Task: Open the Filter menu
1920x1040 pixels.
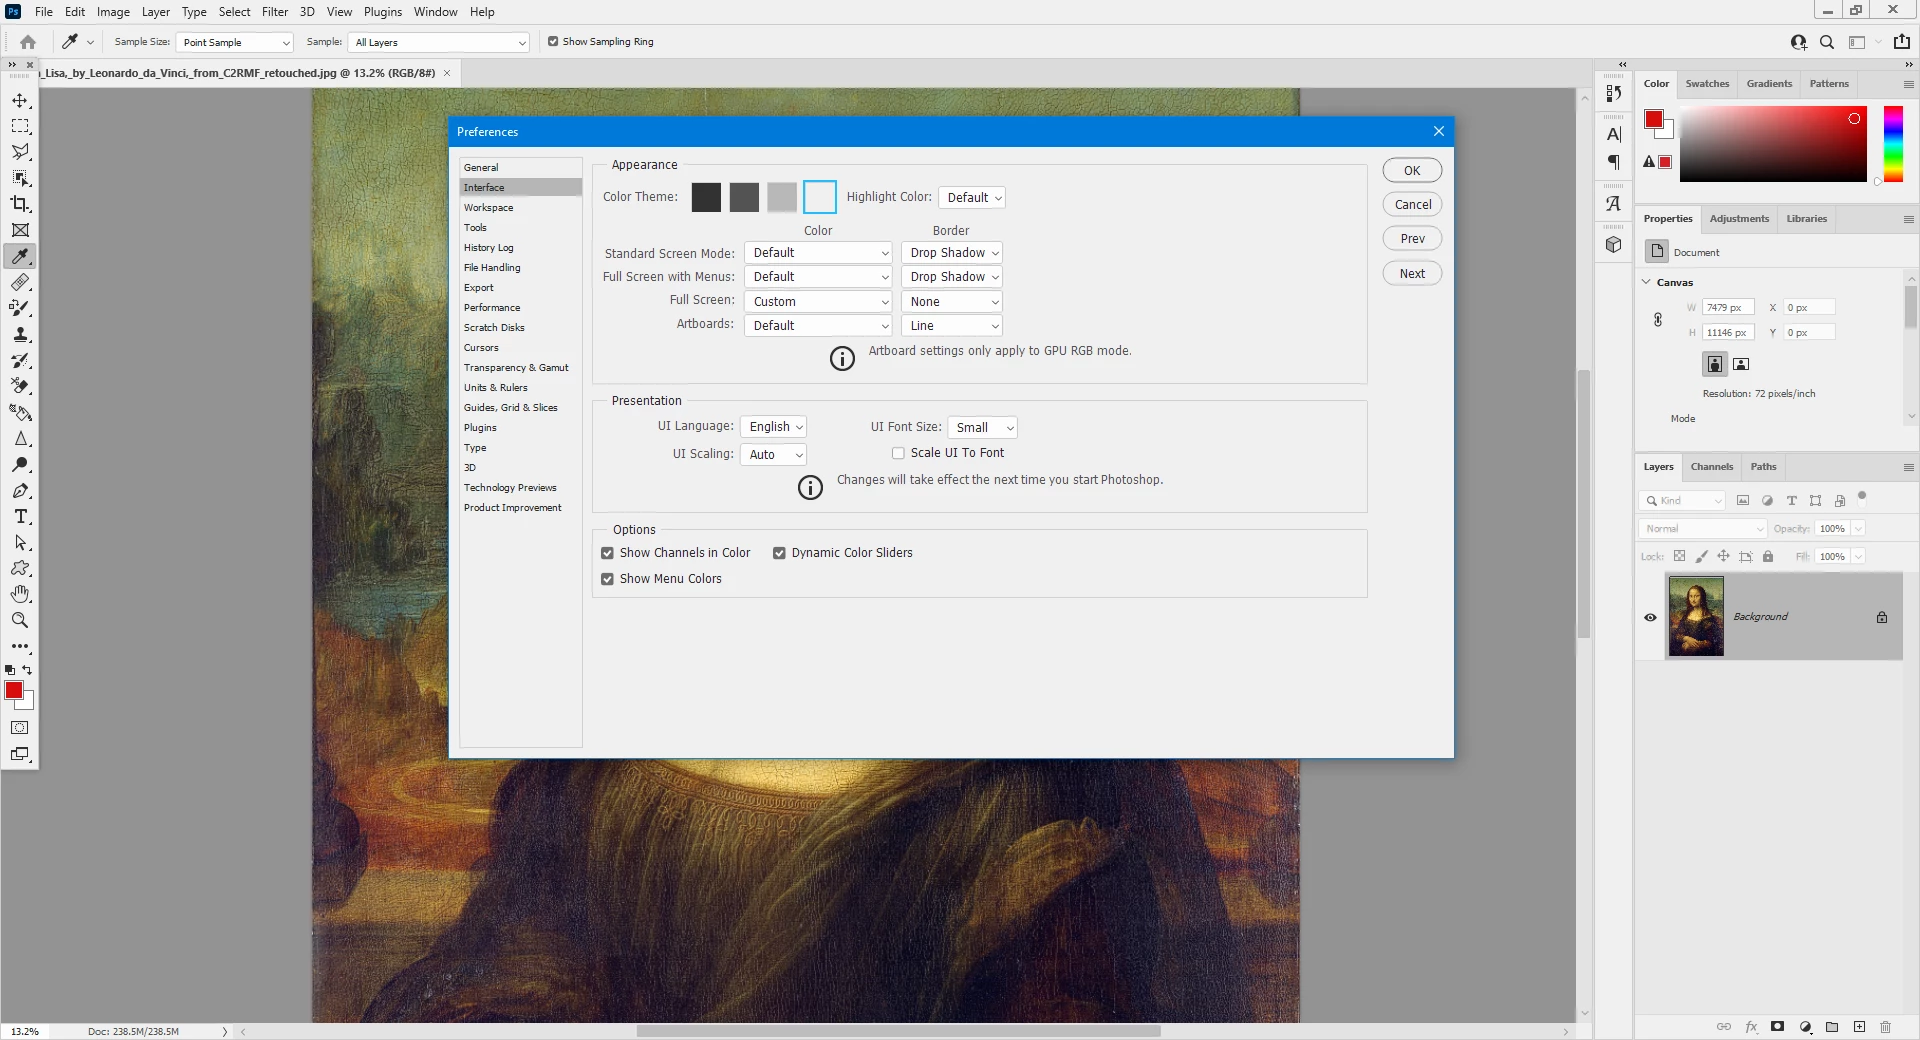Action: pos(275,12)
